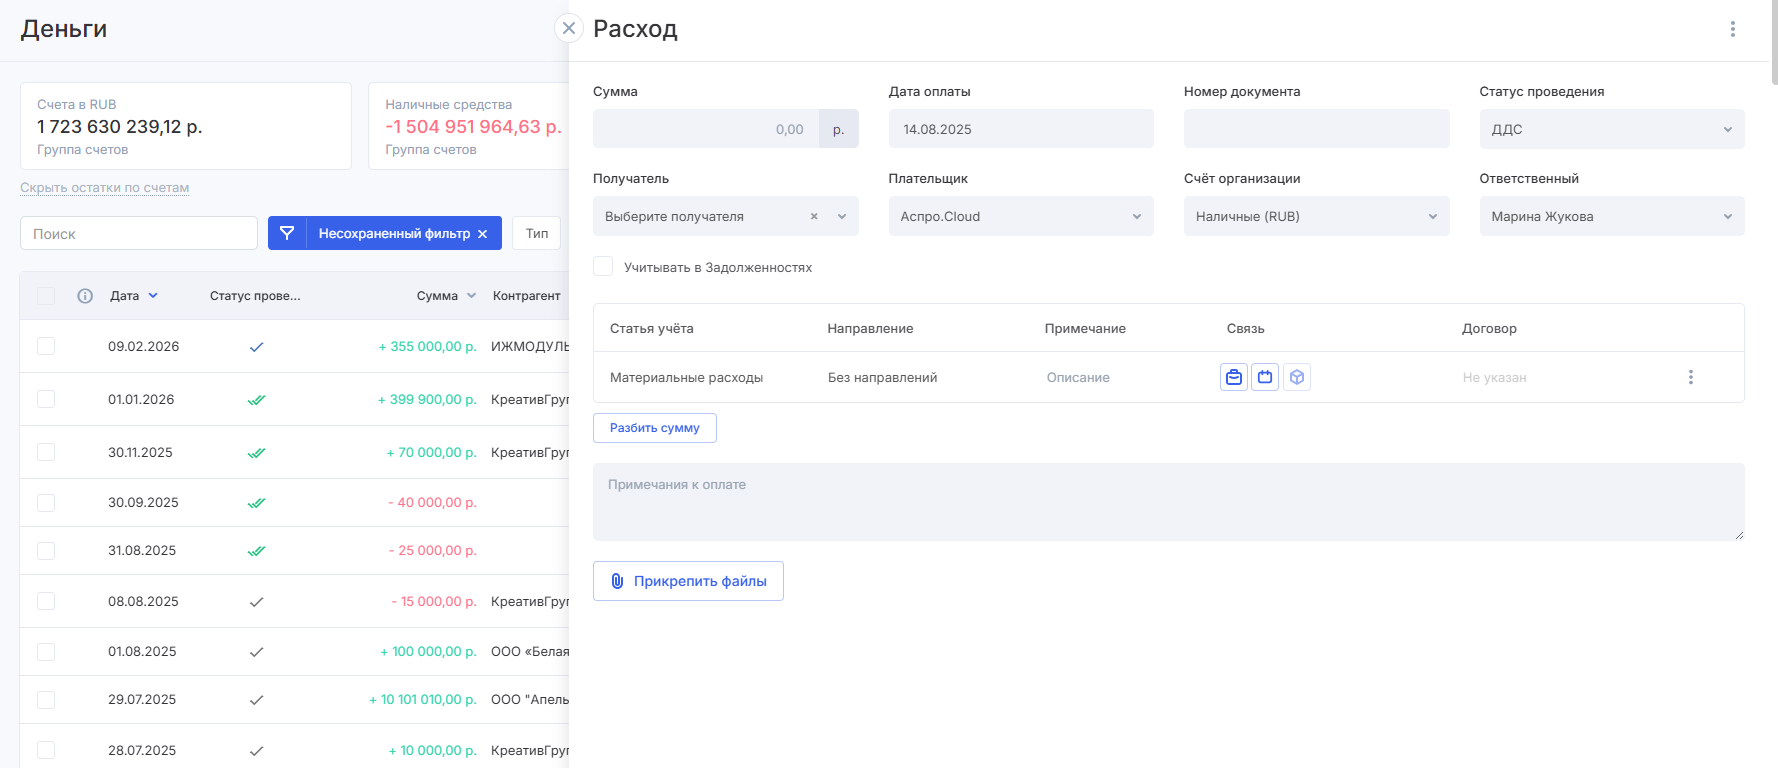Viewport: 1778px width, 768px height.
Task: Select the row checkbox for 30.11.2025
Action: coord(46,452)
